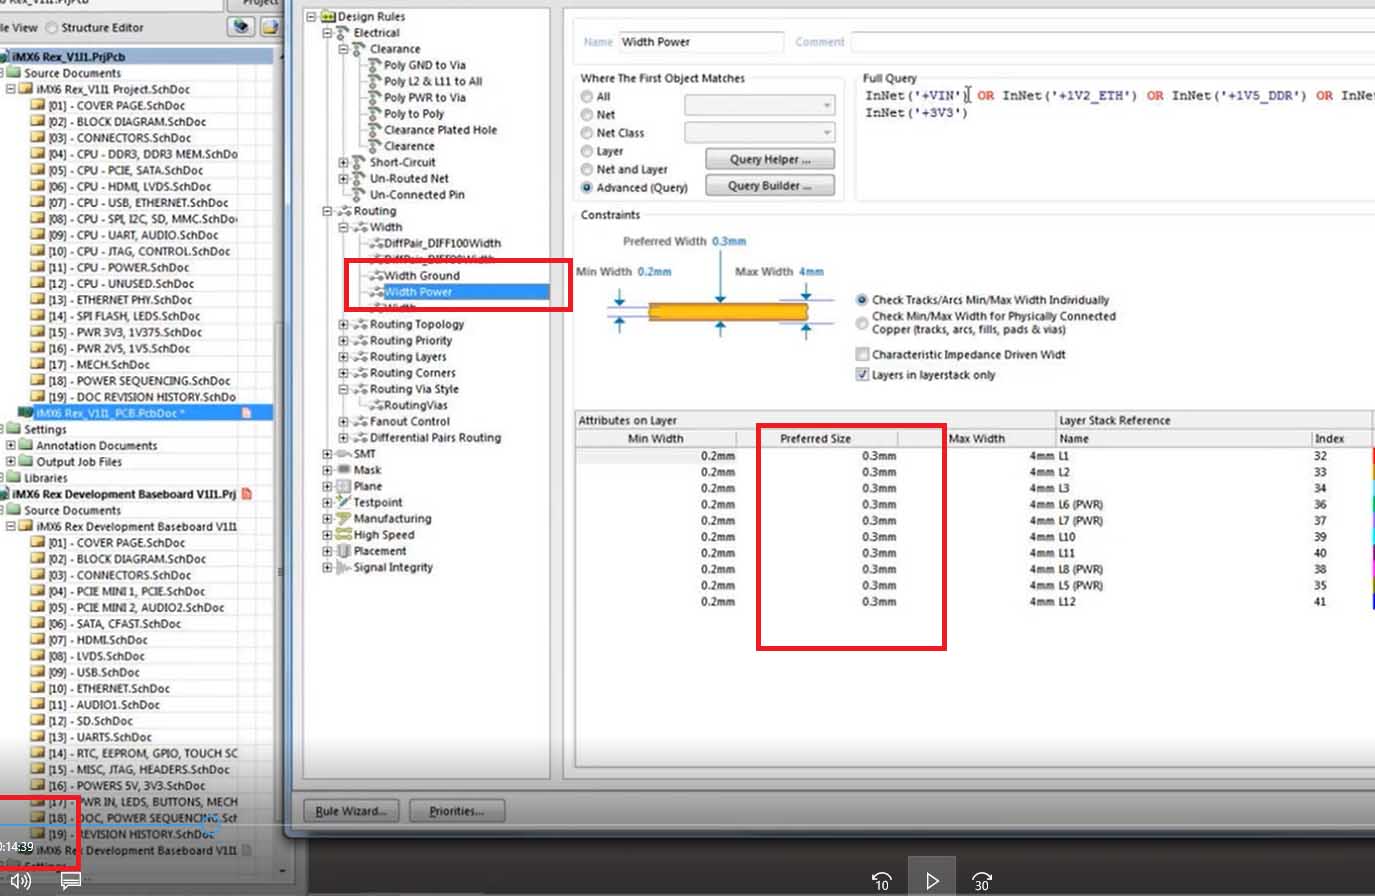1375x896 pixels.
Task: Skip back 10 seconds
Action: click(x=881, y=880)
